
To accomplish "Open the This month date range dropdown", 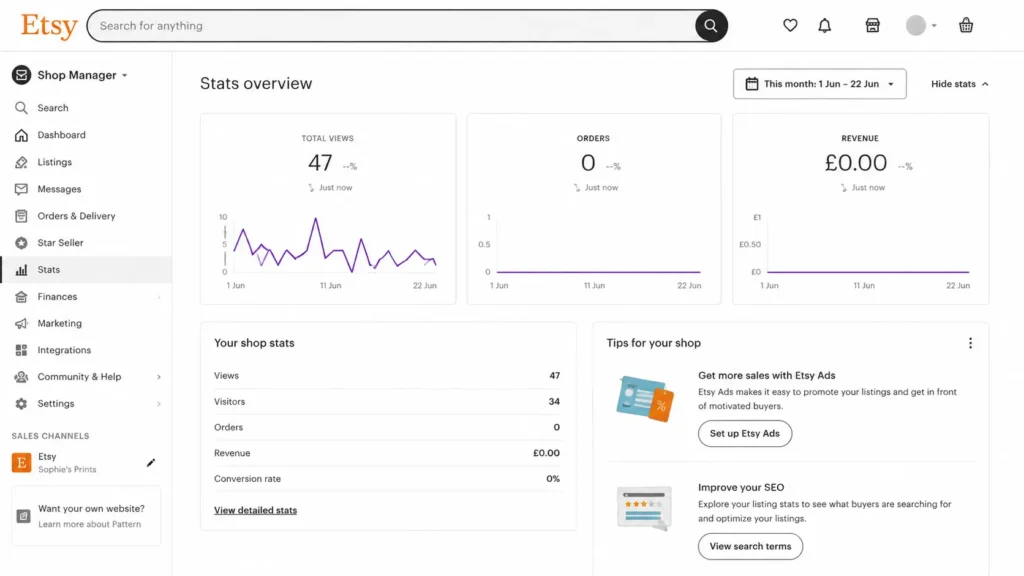I will point(820,84).
